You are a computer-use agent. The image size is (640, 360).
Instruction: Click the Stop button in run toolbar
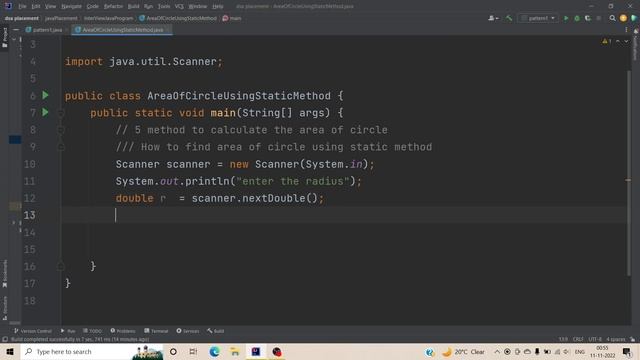599,18
